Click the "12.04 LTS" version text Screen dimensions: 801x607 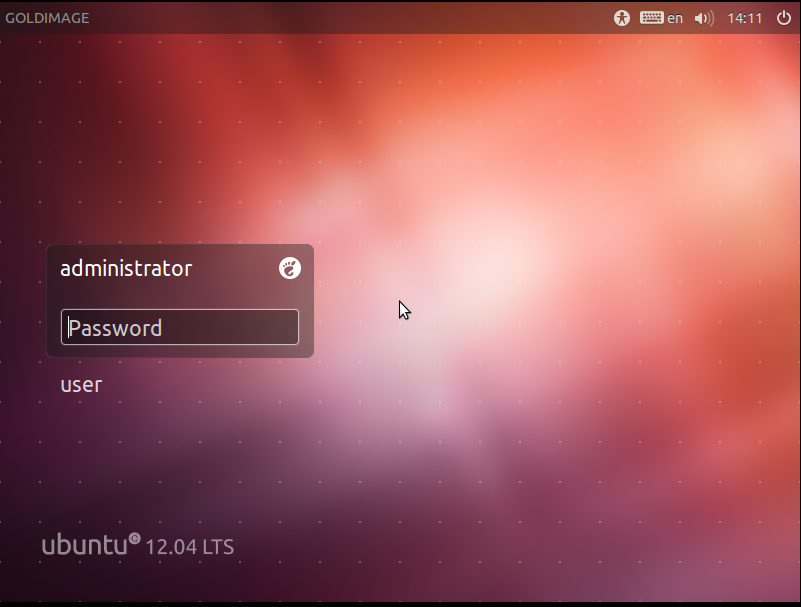[x=190, y=547]
